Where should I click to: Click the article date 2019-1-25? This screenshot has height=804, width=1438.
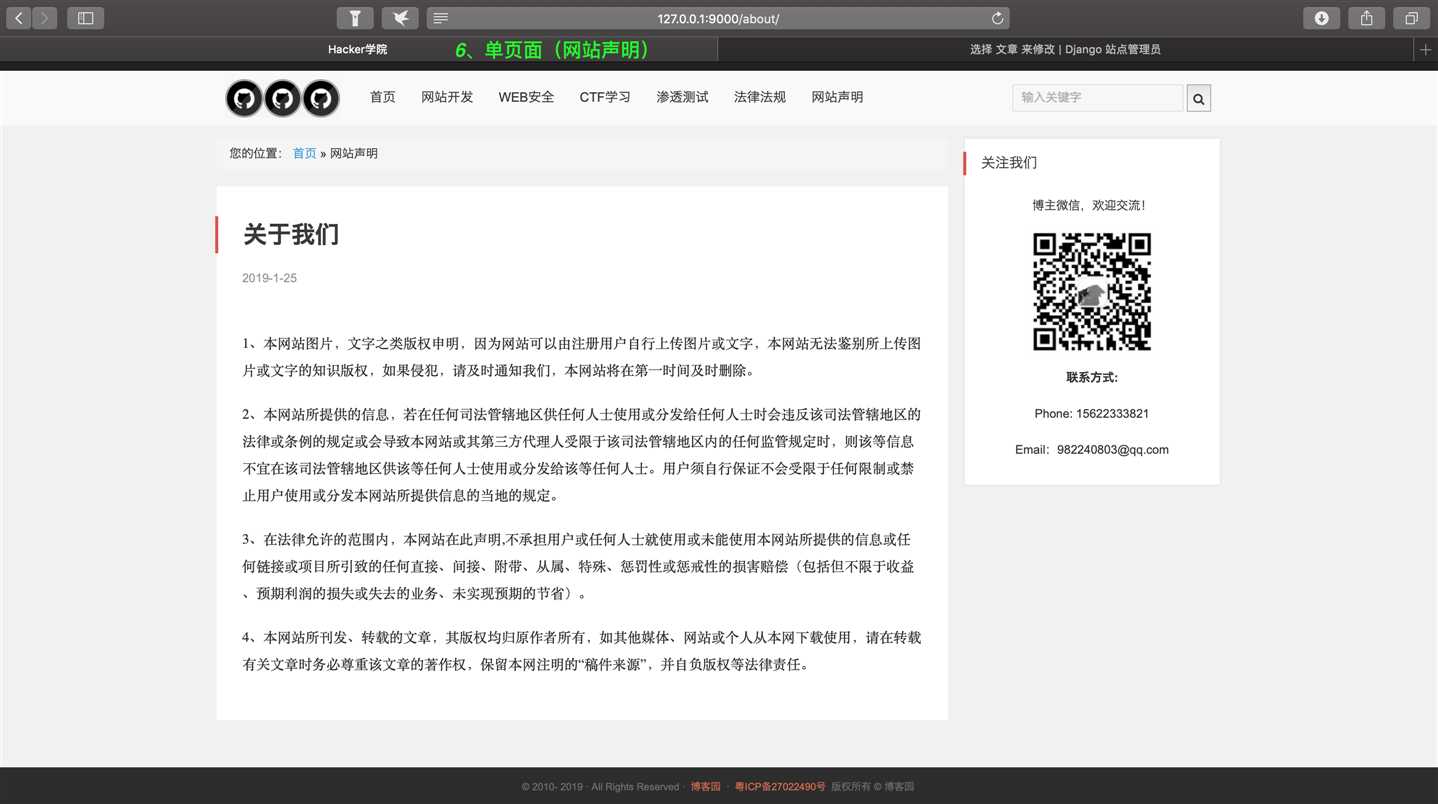pos(269,278)
